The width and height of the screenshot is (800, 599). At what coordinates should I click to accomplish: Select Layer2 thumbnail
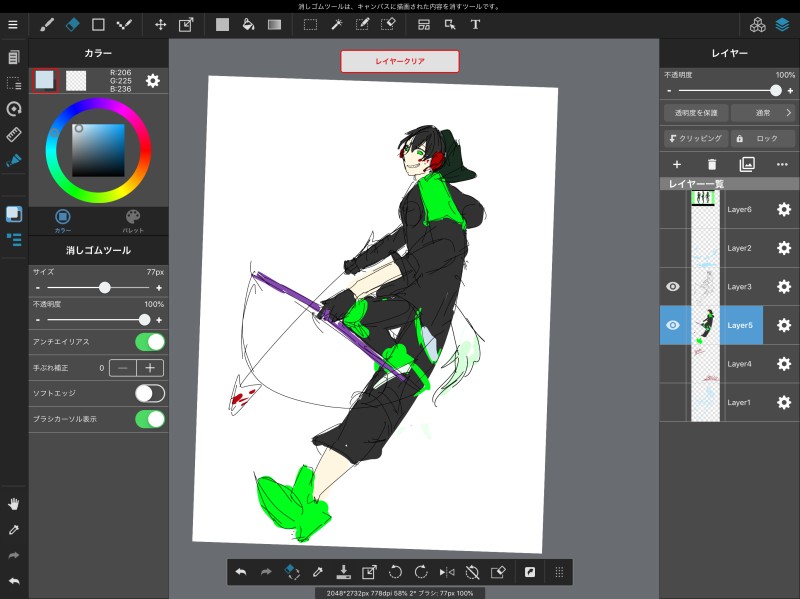(705, 248)
